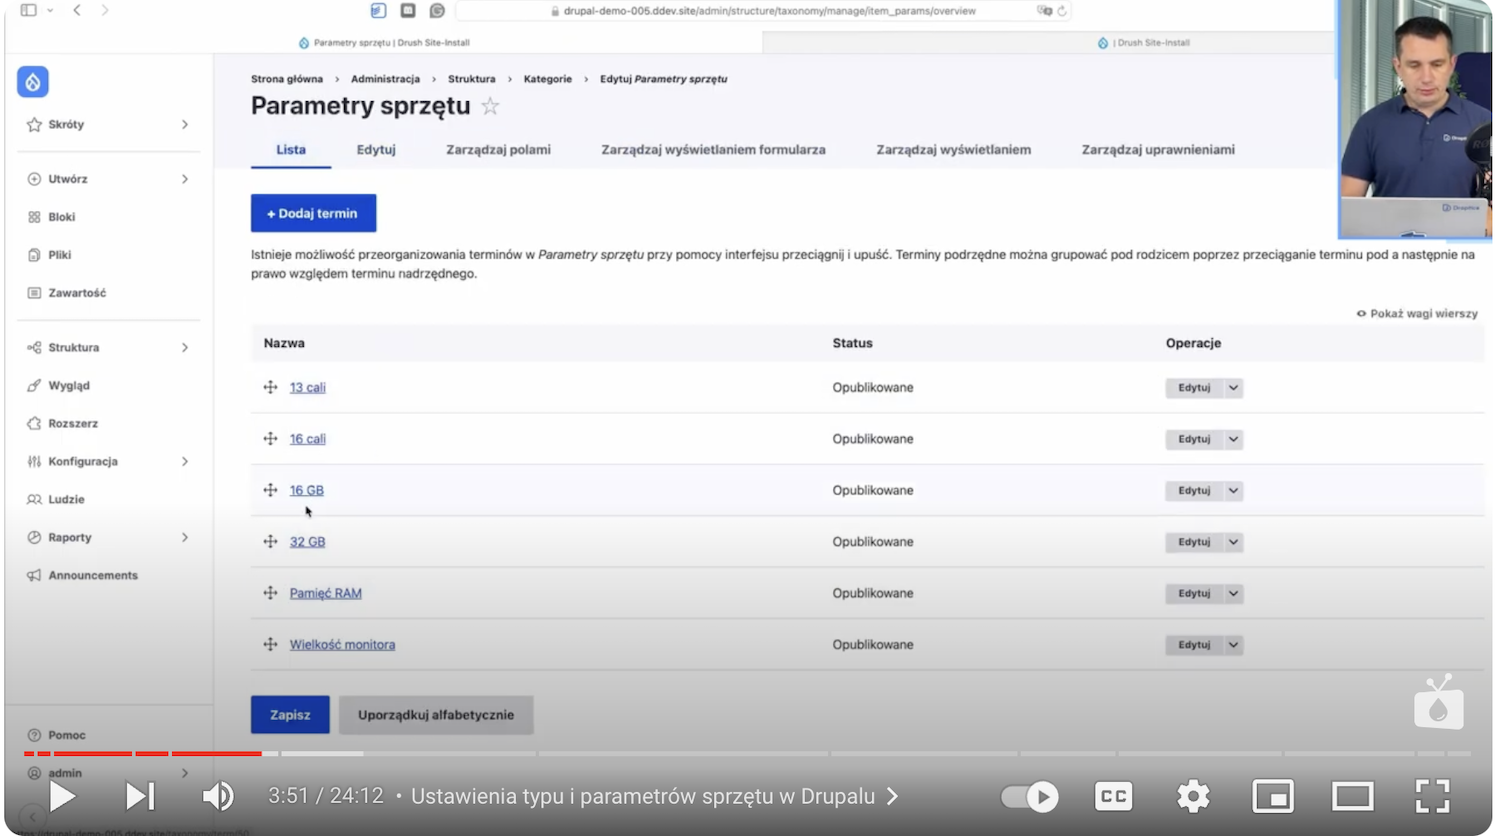Open the Zarządzaj uprawnieniami tab
The height and width of the screenshot is (836, 1500).
click(x=1158, y=150)
